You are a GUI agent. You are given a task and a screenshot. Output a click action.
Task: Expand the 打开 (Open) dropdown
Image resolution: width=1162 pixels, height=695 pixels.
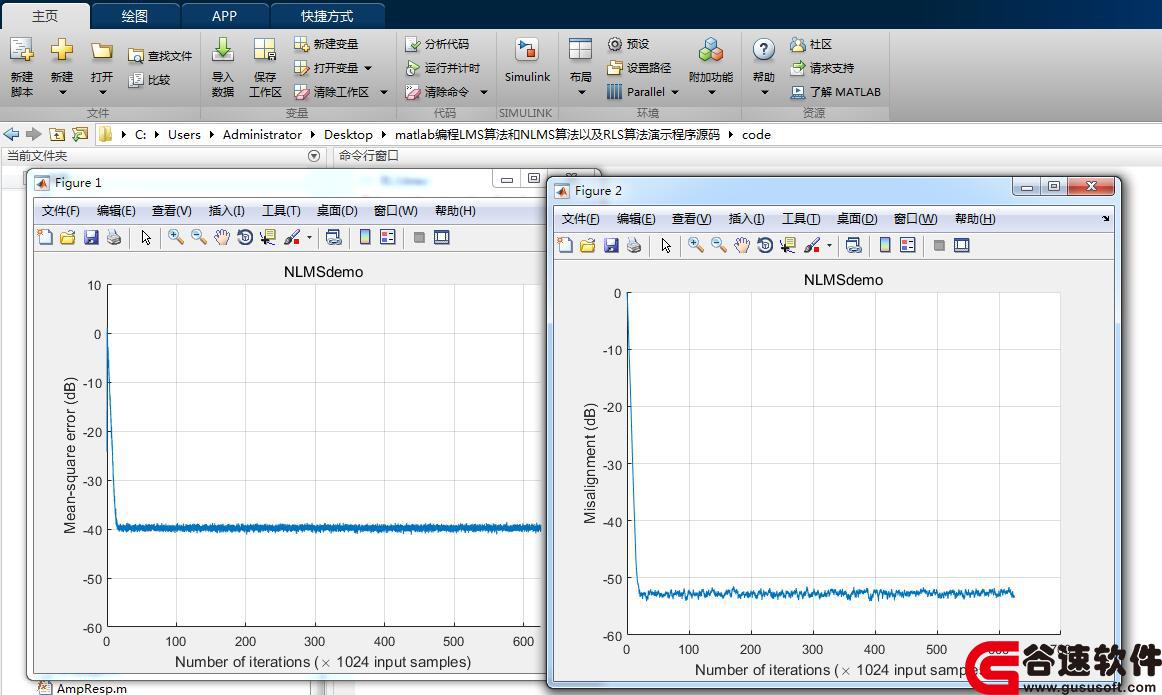pos(102,93)
